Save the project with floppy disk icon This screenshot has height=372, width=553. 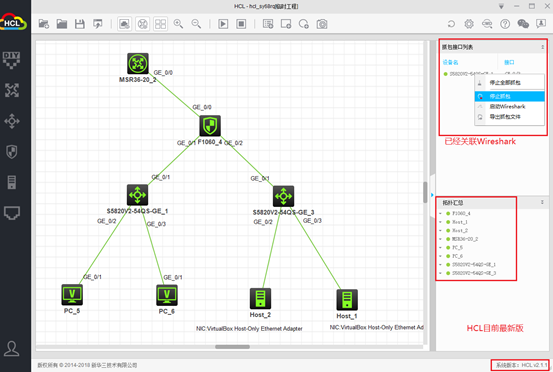[80, 24]
